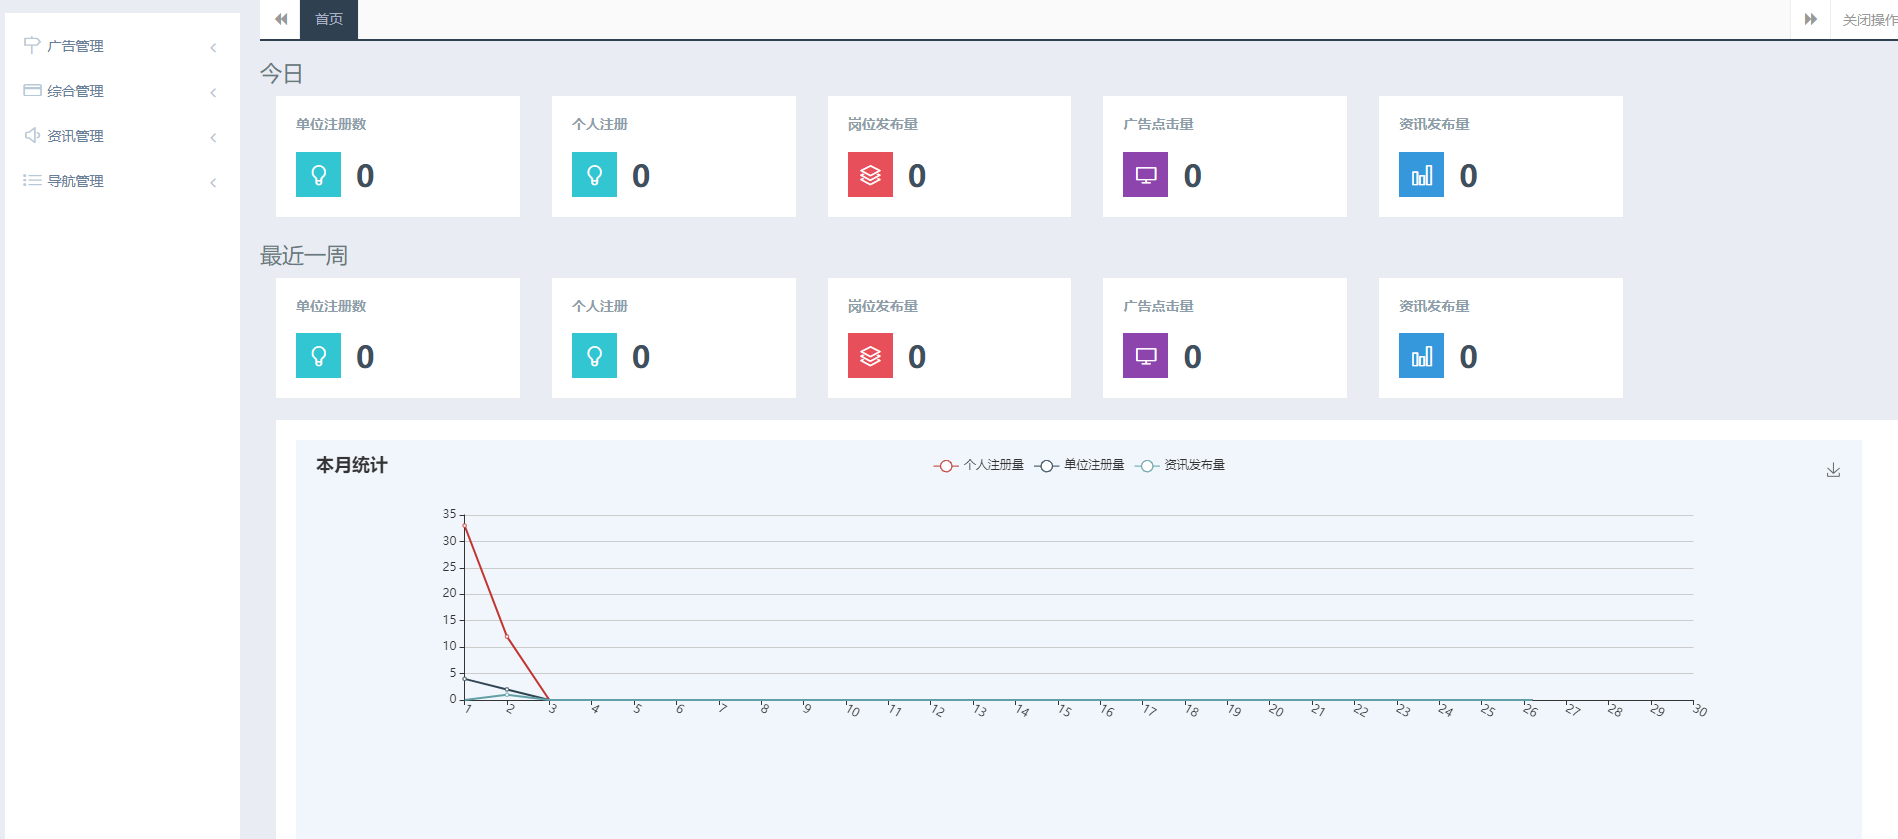This screenshot has height=839, width=1898.
Task: Click today's 个人注册 label
Action: pos(600,124)
